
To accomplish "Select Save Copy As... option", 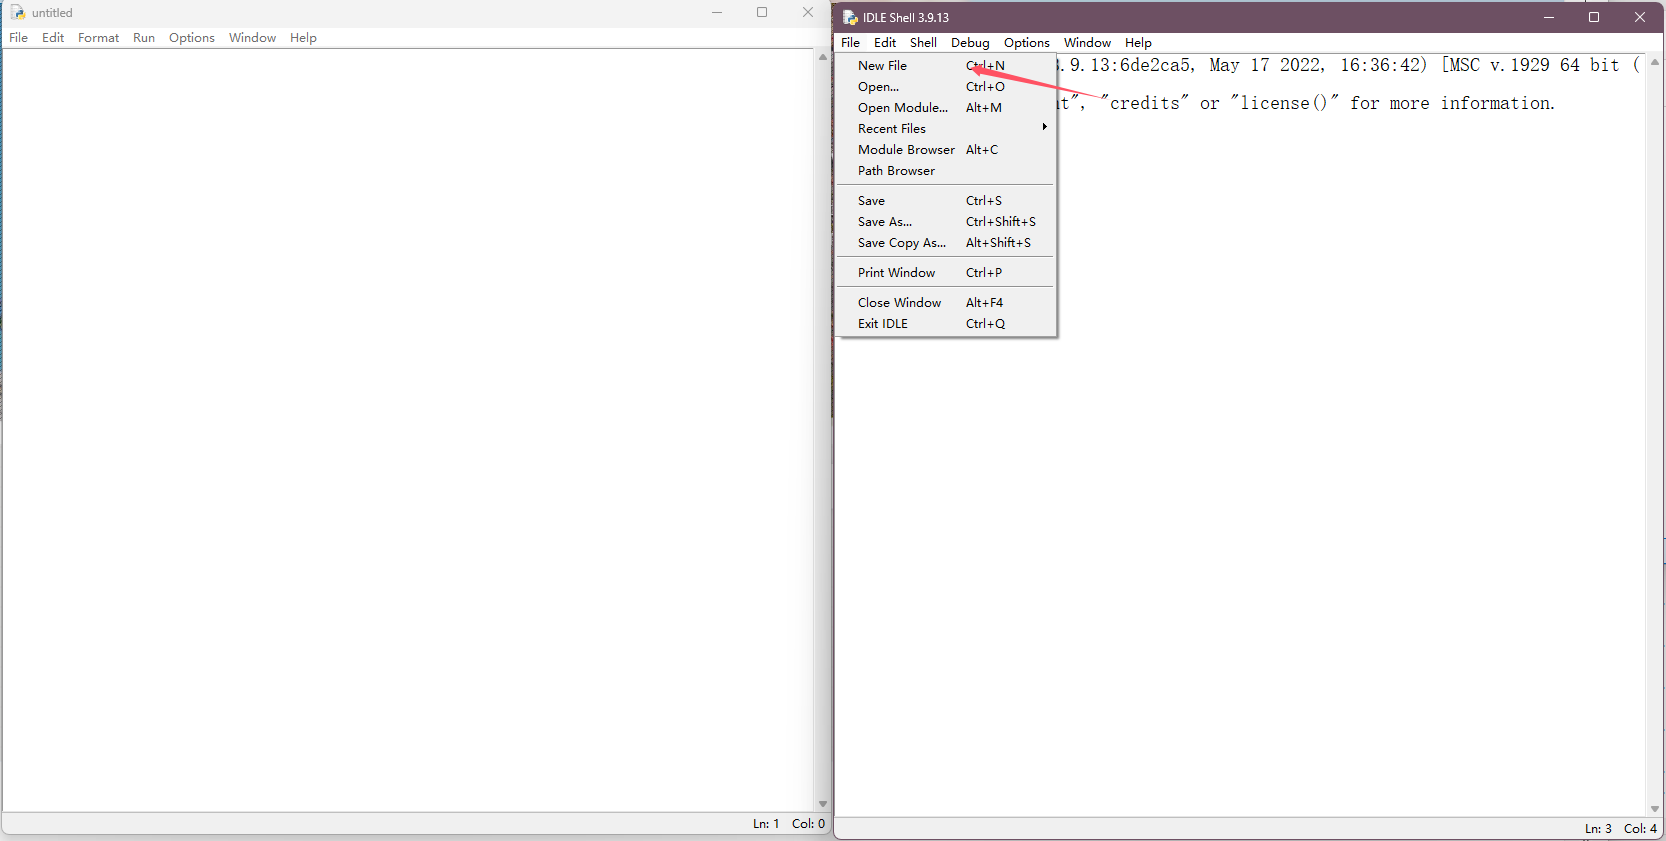I will 901,243.
